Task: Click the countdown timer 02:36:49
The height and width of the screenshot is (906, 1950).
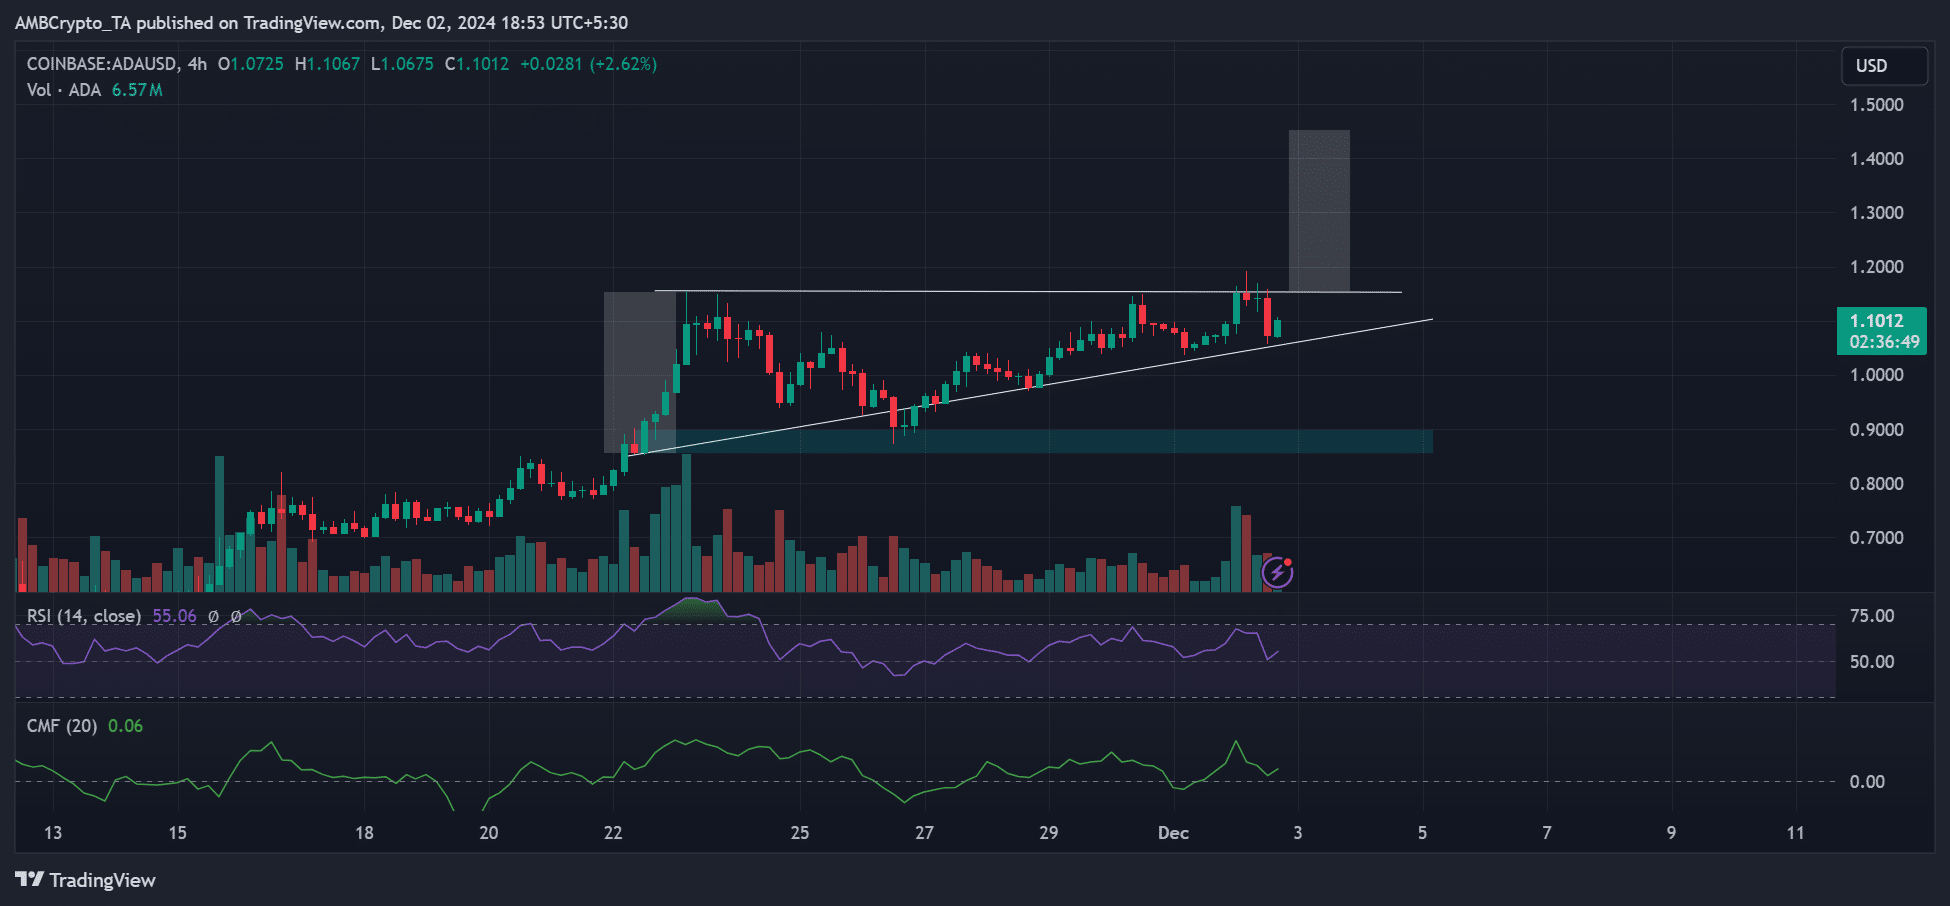Action: 1884,342
